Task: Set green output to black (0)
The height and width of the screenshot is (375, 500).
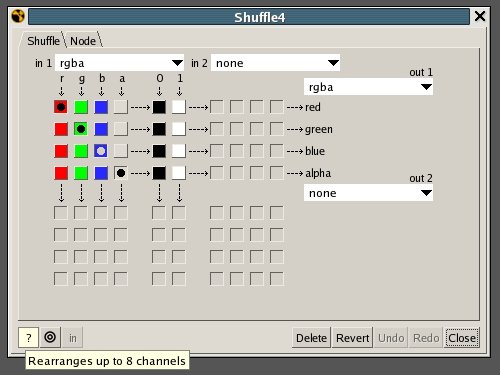Action: click(x=159, y=129)
